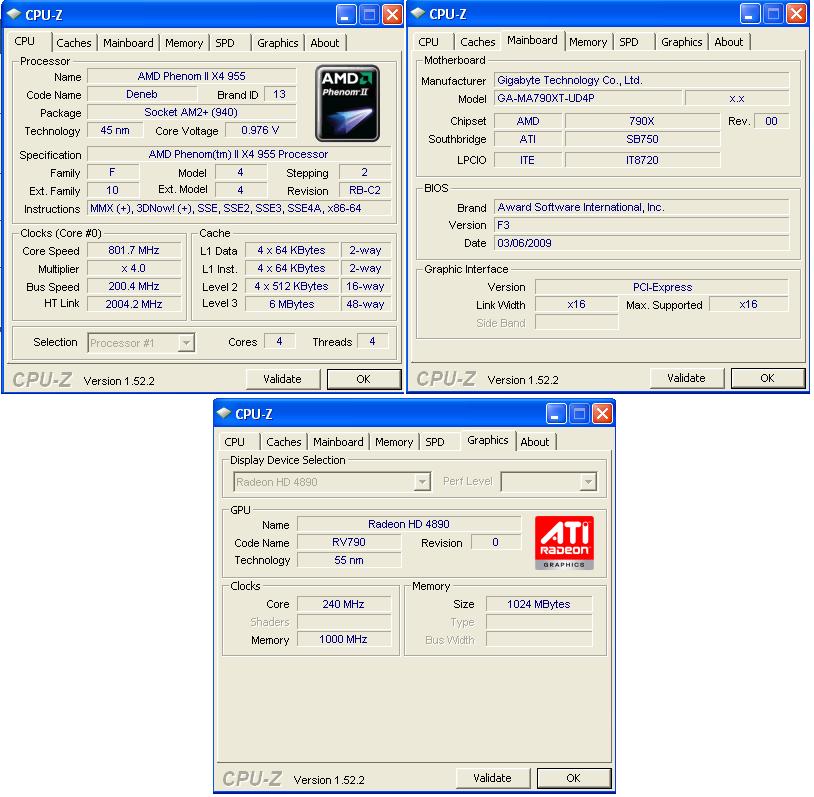Viewport: 814px width, 797px height.
Task: Open Memory tab in Graphics window
Action: tap(394, 442)
